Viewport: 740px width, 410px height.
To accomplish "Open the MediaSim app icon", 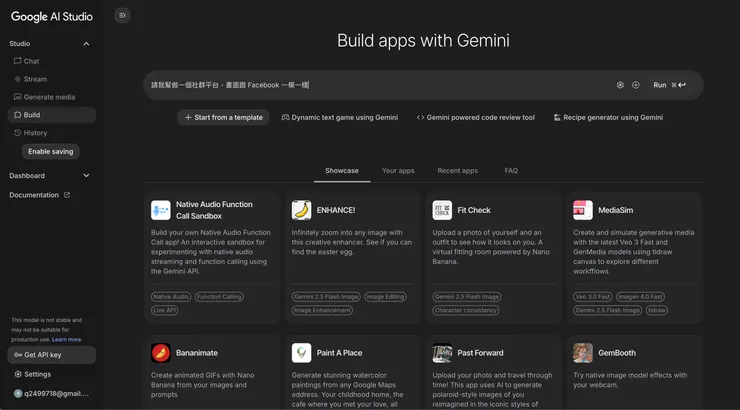I will [583, 210].
